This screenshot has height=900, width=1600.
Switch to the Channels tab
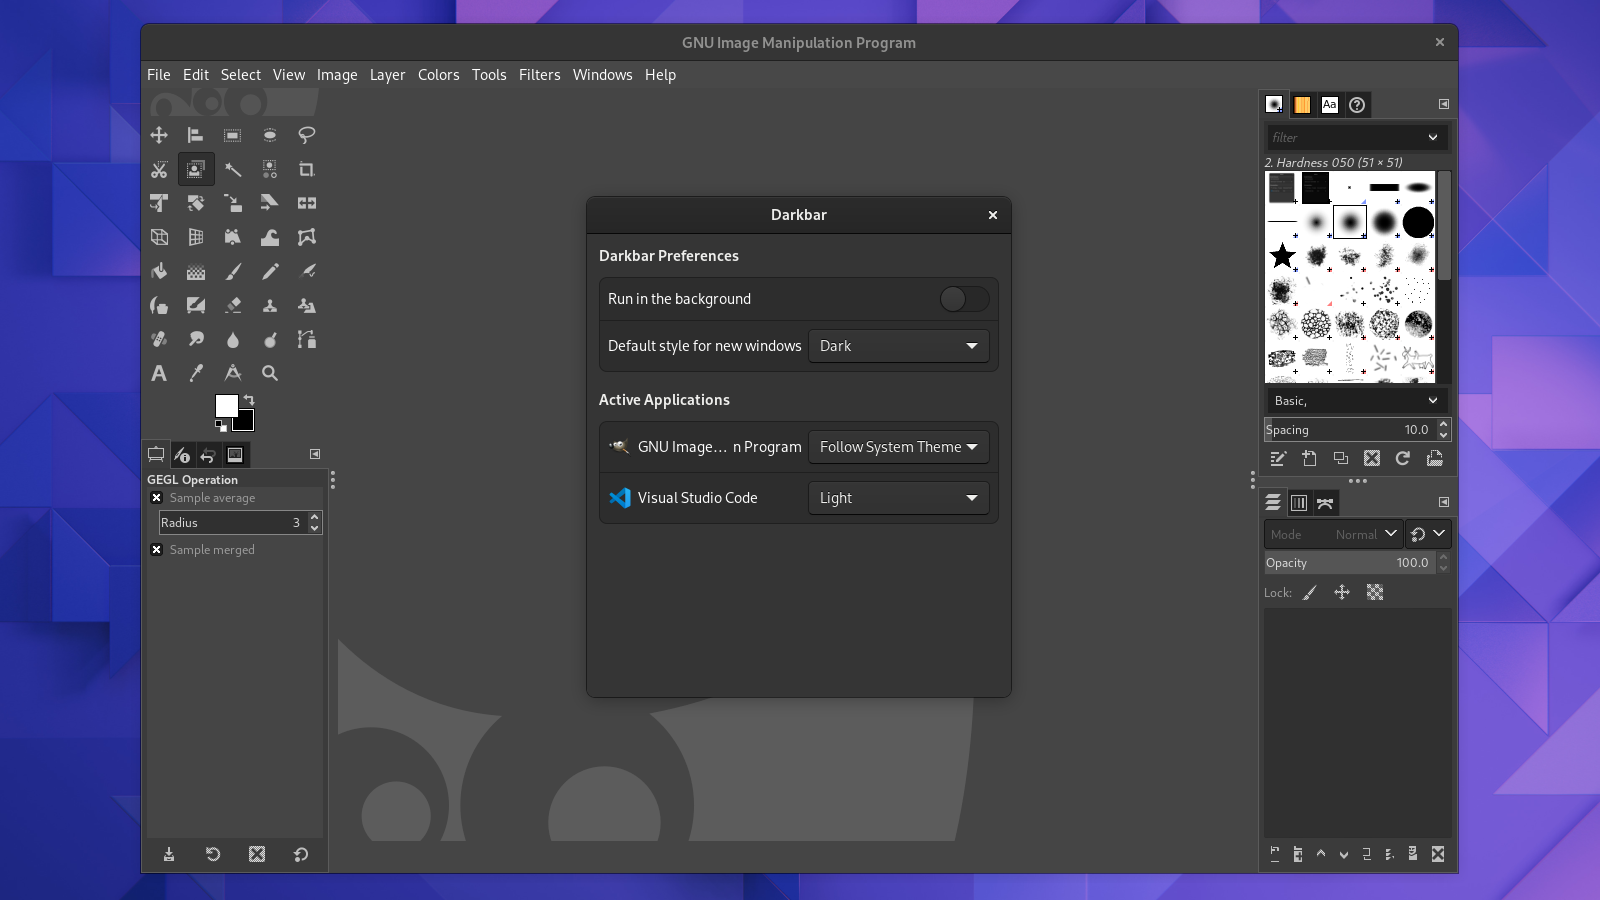tap(1299, 502)
